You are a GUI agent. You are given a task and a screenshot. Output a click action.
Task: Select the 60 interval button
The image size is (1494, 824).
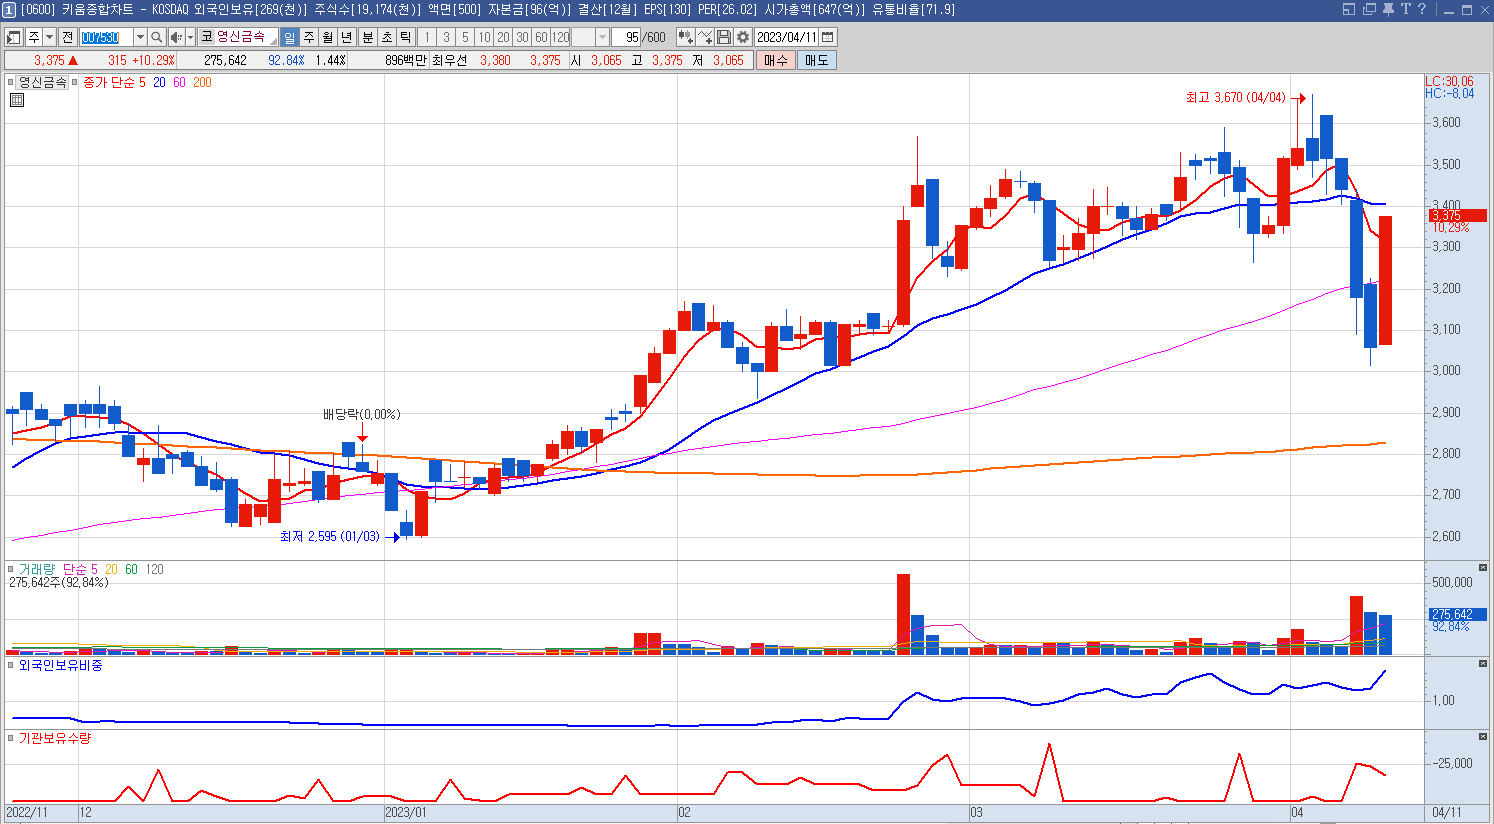click(x=541, y=37)
